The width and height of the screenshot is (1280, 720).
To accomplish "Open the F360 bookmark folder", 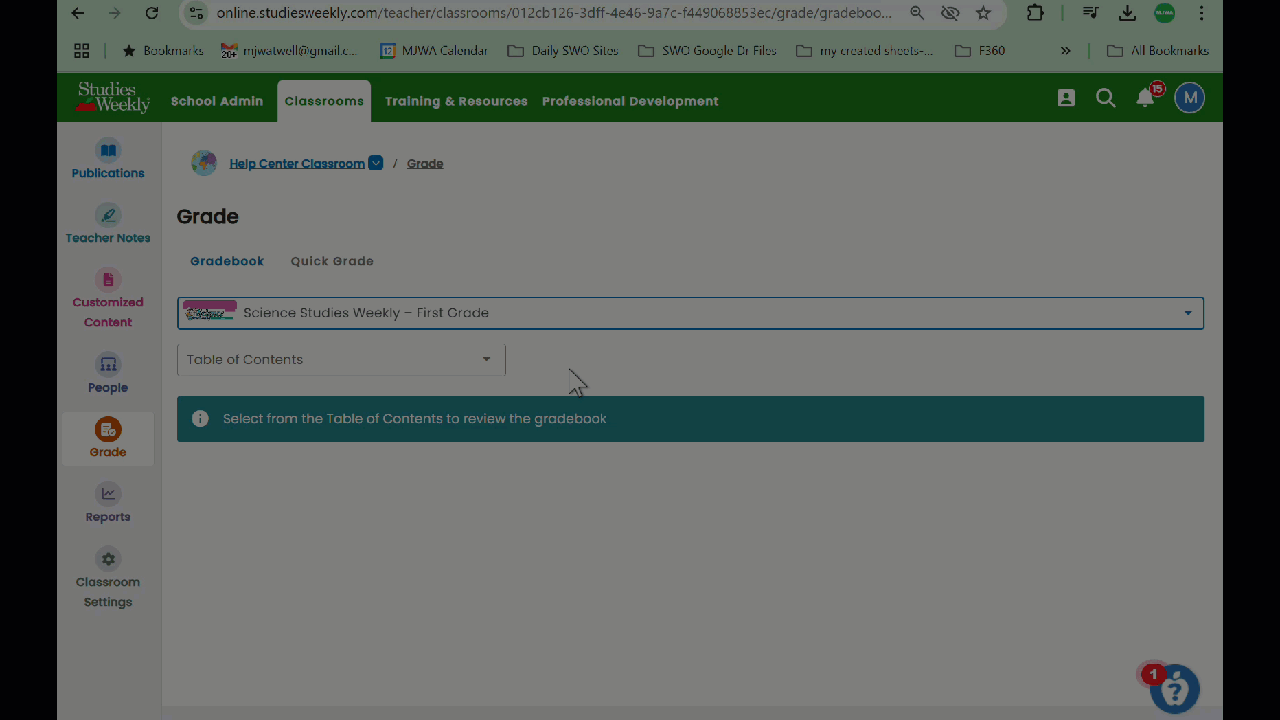I will [x=980, y=50].
